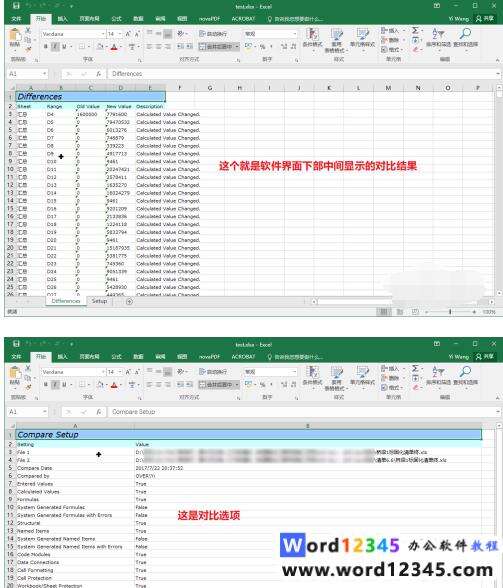The width and height of the screenshot is (503, 588).
Task: Toggle Wrap Text in upper window
Action: coord(213,34)
